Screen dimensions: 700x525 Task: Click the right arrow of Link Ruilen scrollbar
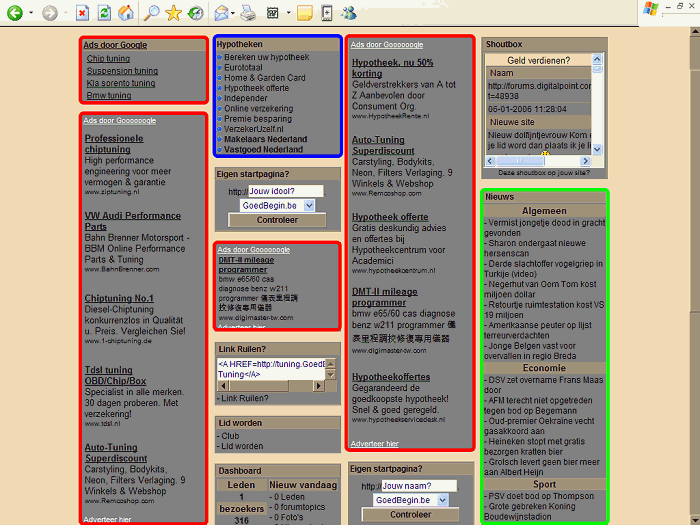[x=318, y=386]
